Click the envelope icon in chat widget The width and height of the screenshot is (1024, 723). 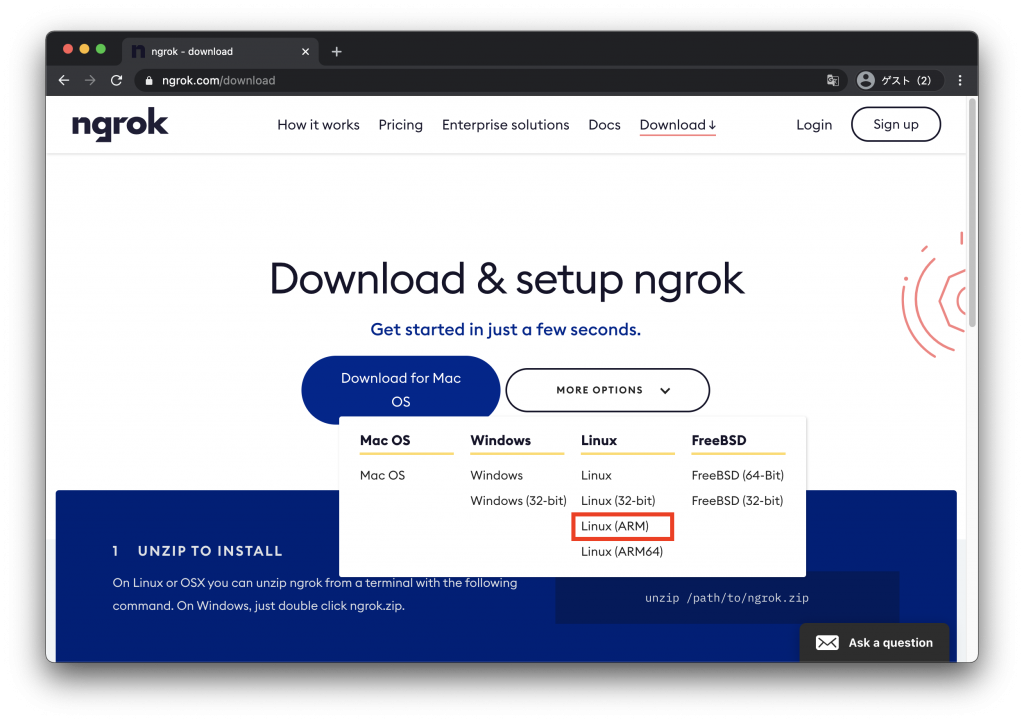pos(827,643)
